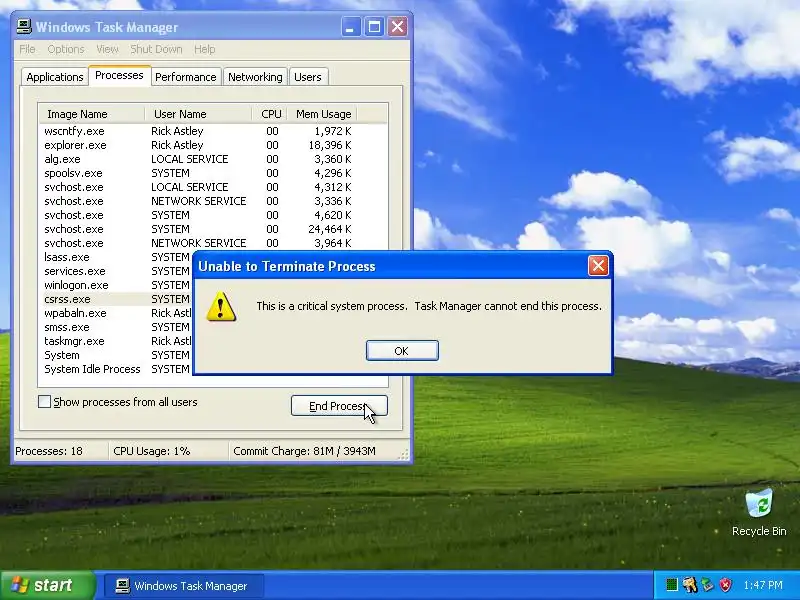
Task: Select the taskmgr.exe process row
Action: pos(116,341)
